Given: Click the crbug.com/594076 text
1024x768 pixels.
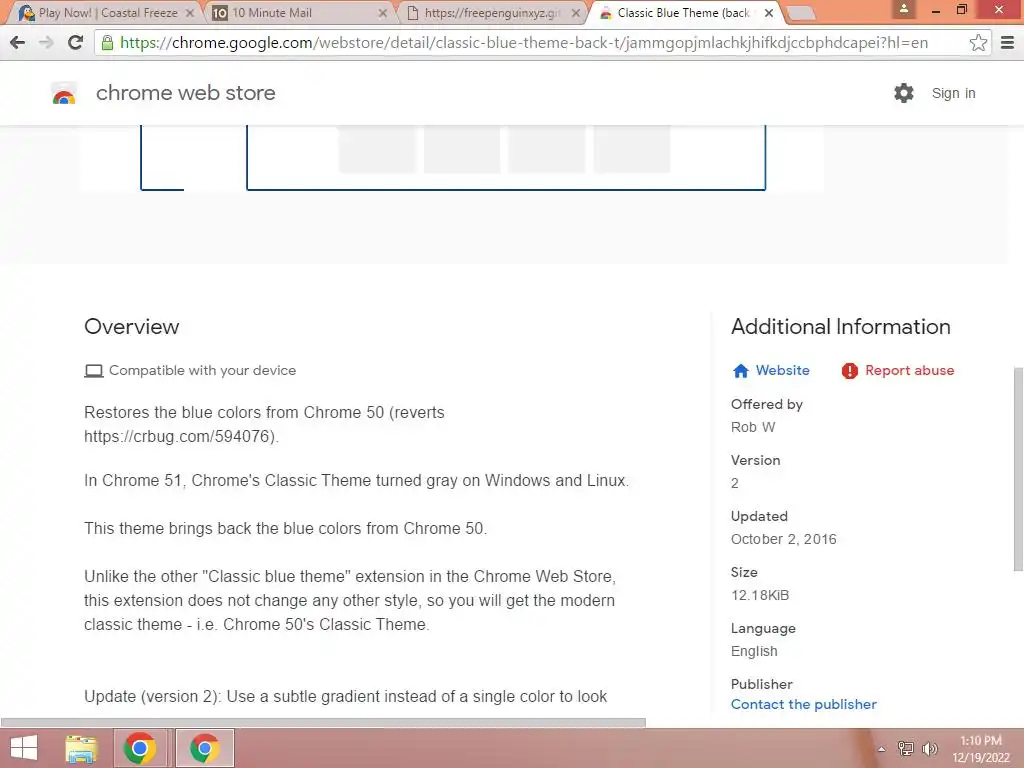Looking at the screenshot, I should [180, 436].
